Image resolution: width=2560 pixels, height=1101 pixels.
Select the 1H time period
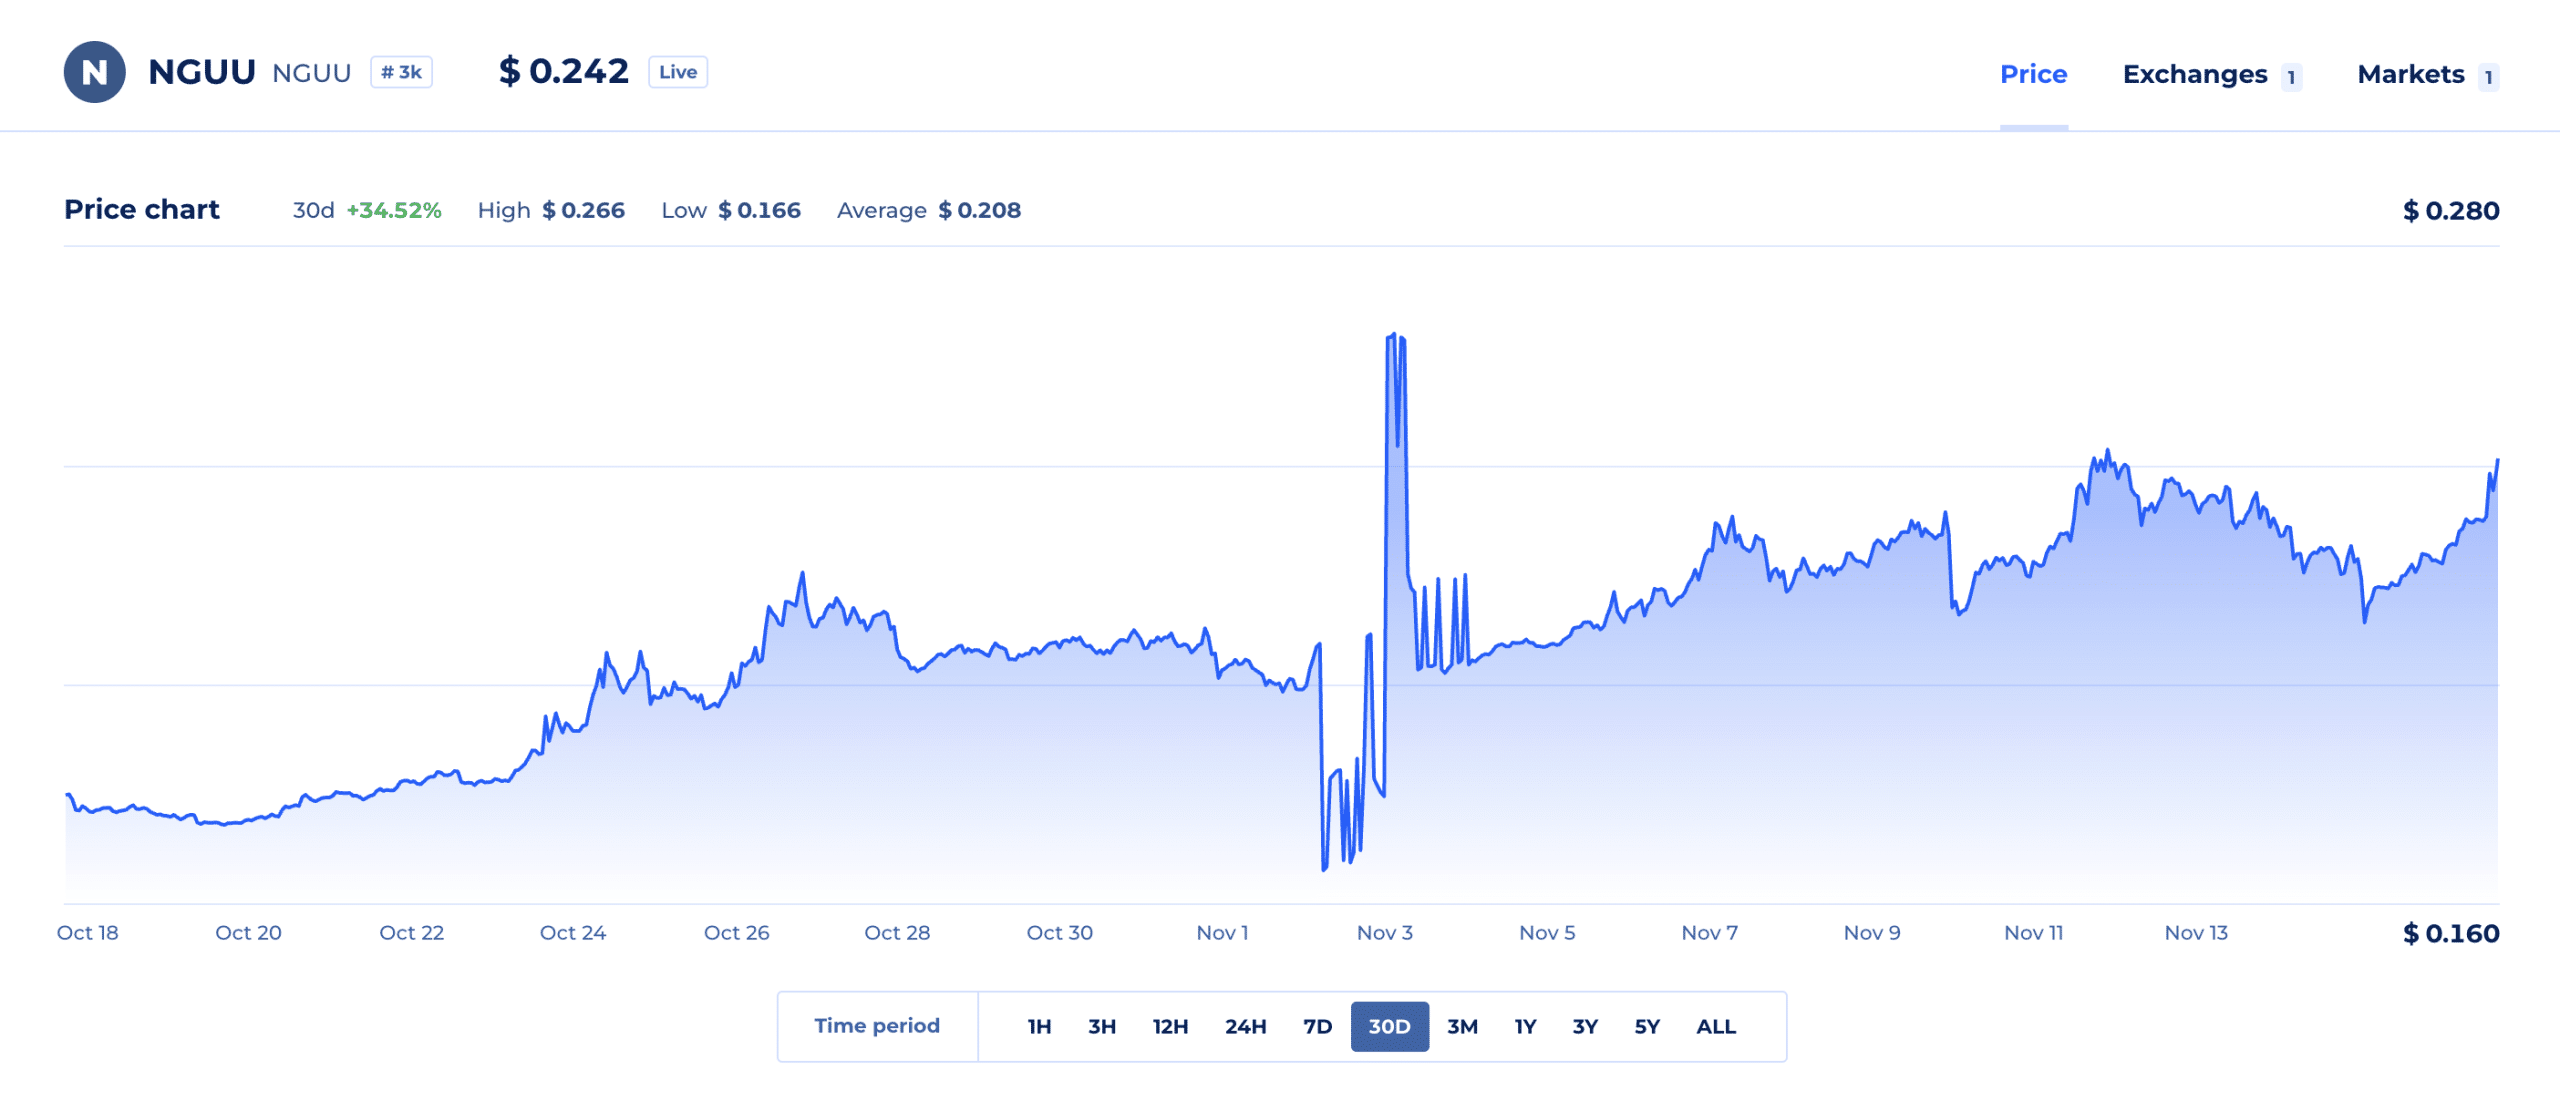coord(1039,1026)
